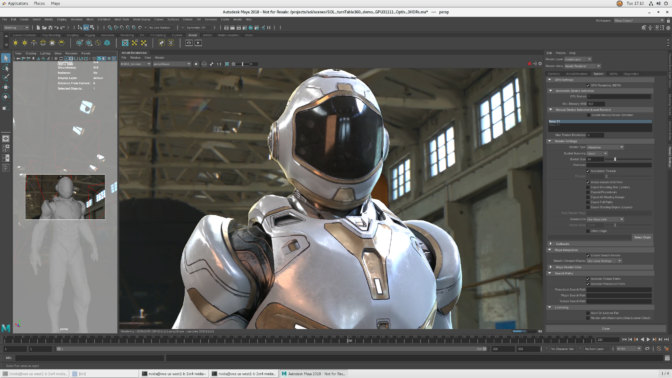Click the 1:1 zoom icon in RenderView
The image size is (672, 378).
[x=219, y=64]
